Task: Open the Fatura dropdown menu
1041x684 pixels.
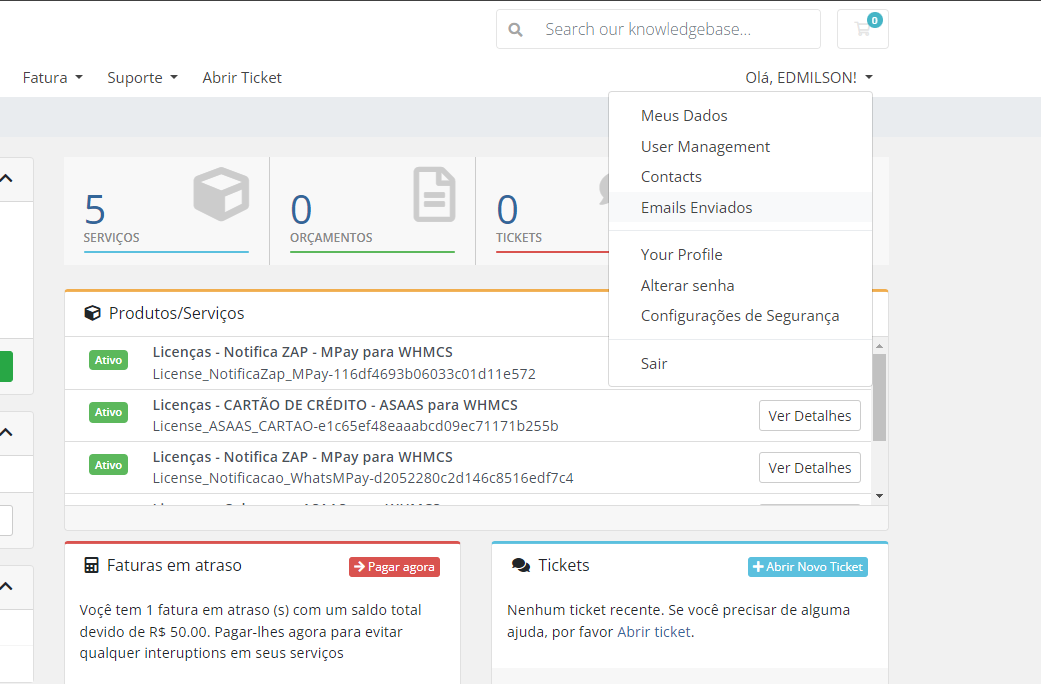Action: [x=52, y=78]
